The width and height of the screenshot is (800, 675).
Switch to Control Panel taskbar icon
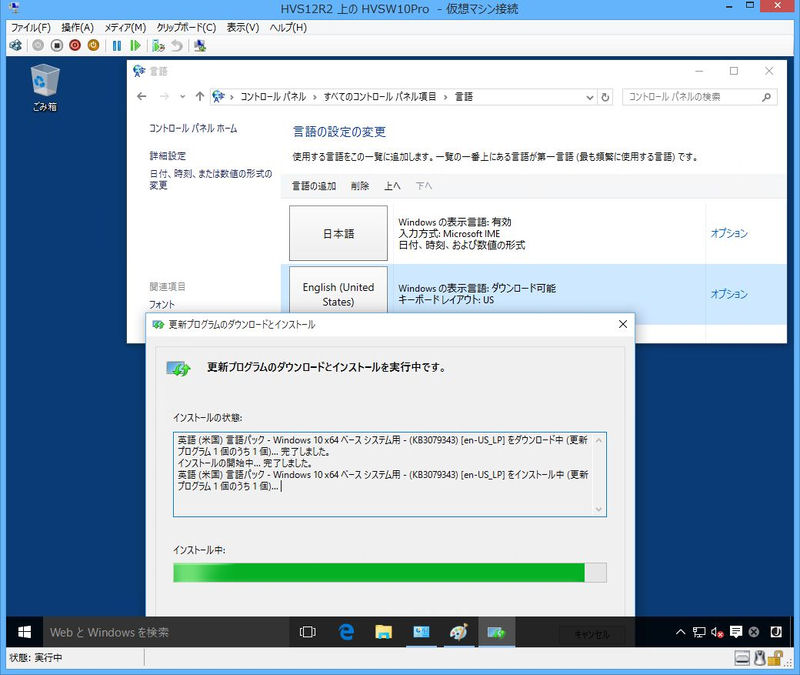tap(421, 632)
